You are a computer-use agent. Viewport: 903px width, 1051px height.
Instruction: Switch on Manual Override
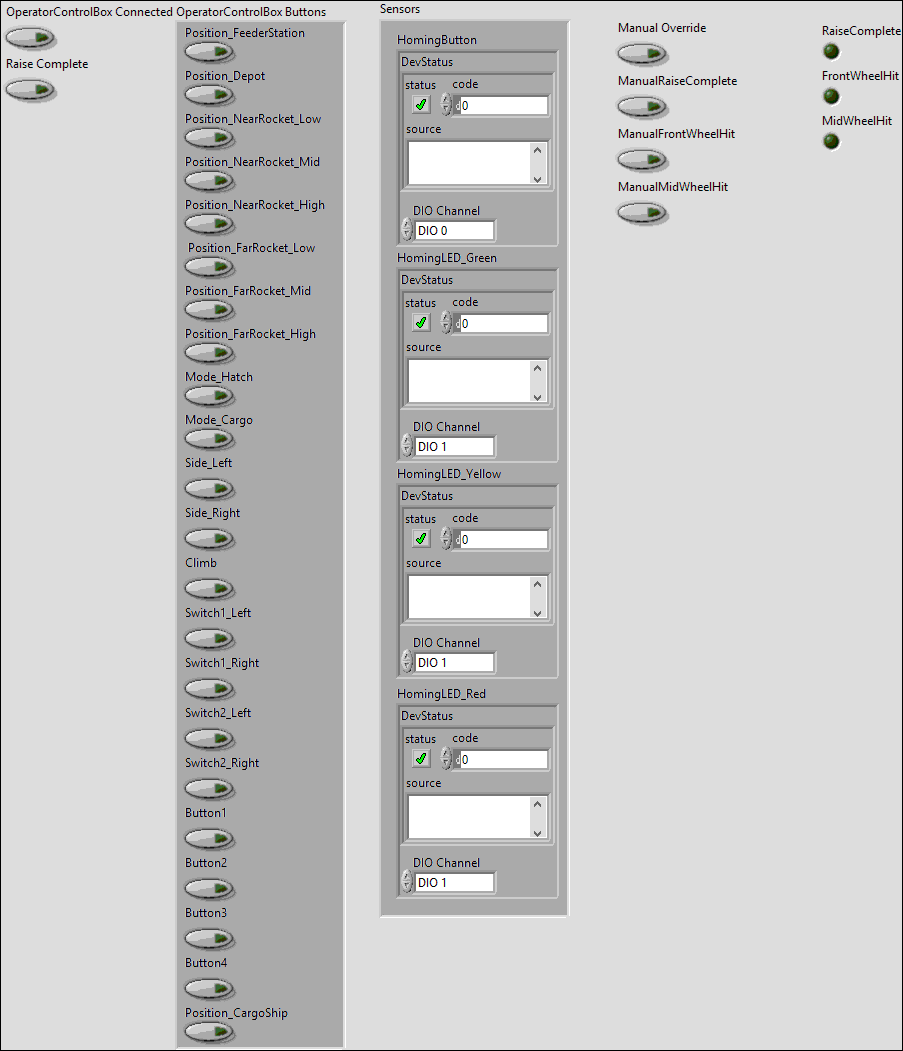[642, 54]
